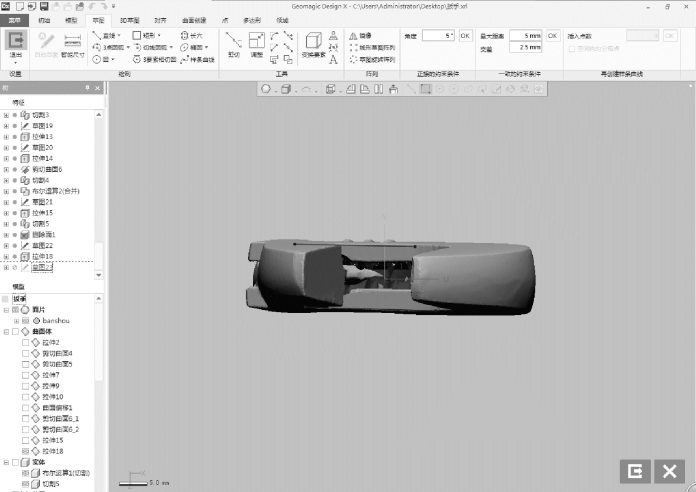Click OK button next to 最大距离 field
This screenshot has width=696, height=492.
[x=552, y=35]
